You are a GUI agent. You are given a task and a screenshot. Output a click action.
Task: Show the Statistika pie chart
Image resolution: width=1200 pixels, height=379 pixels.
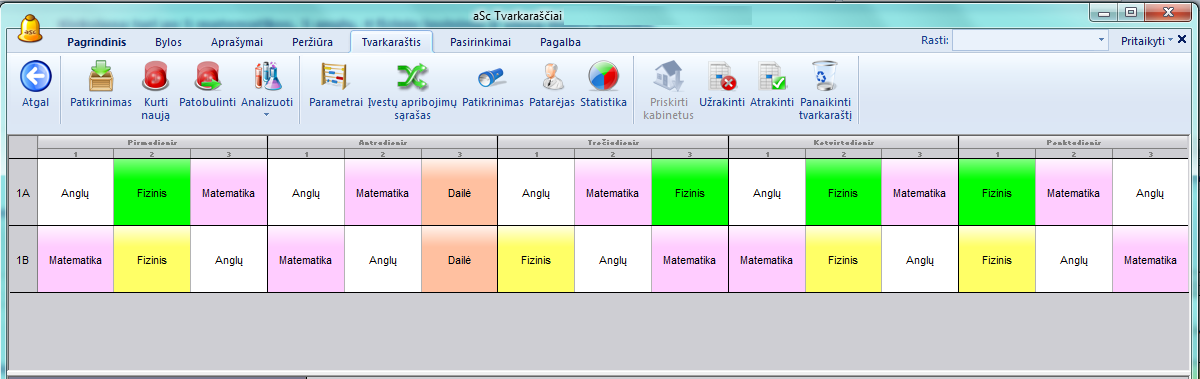coord(603,76)
